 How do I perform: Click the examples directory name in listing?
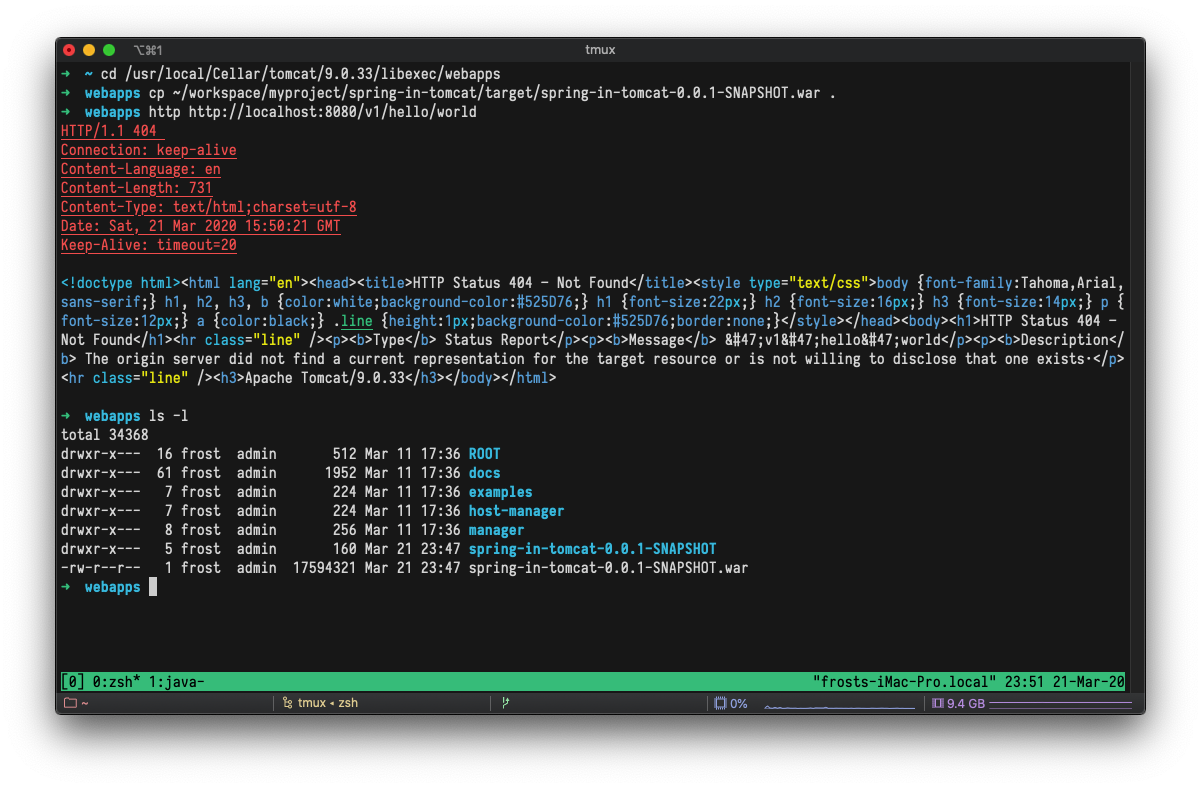pos(501,492)
